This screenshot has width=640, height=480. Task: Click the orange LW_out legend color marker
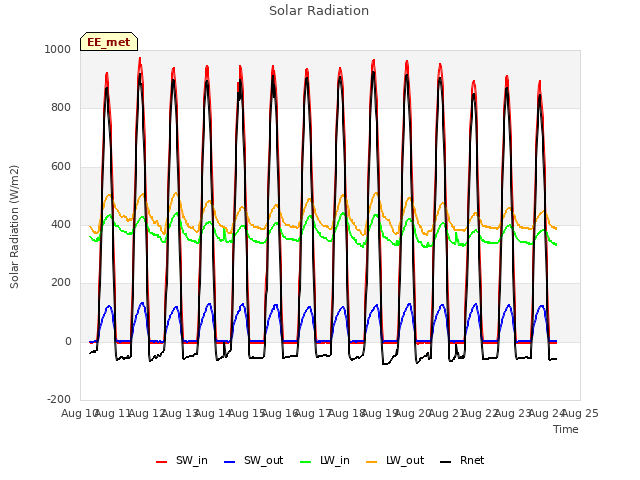[372, 462]
